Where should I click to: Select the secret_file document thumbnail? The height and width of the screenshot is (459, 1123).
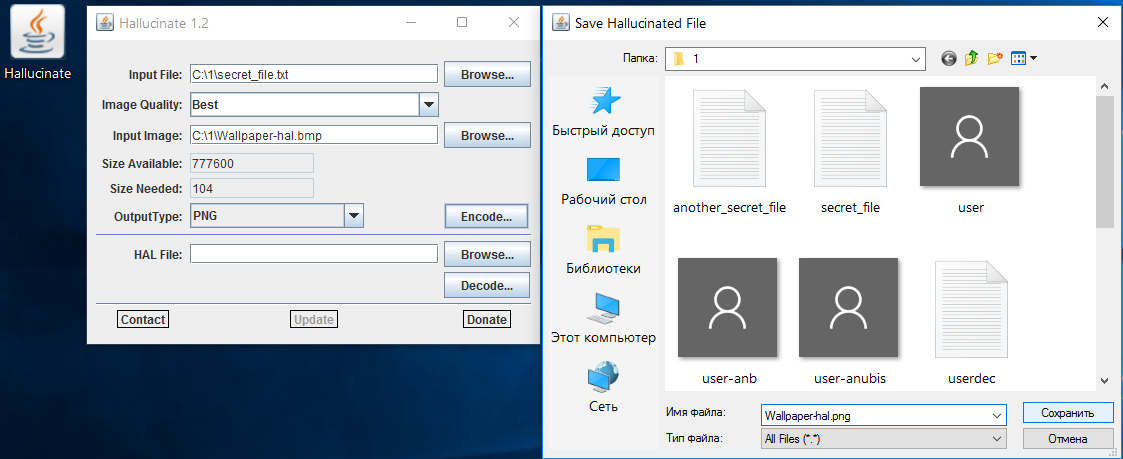(x=849, y=150)
